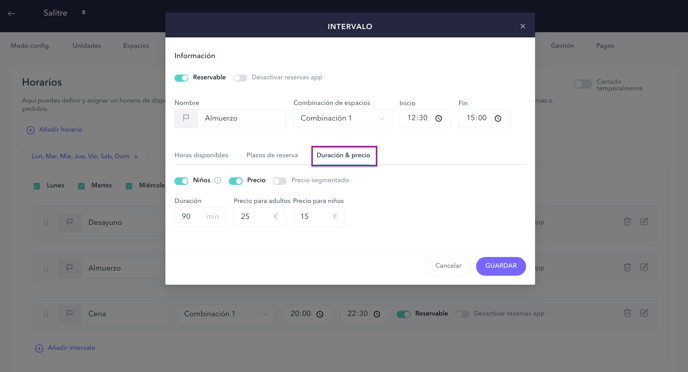
Task: Remove the Lun–Dom schedule tab with its x
Action: coord(136,157)
